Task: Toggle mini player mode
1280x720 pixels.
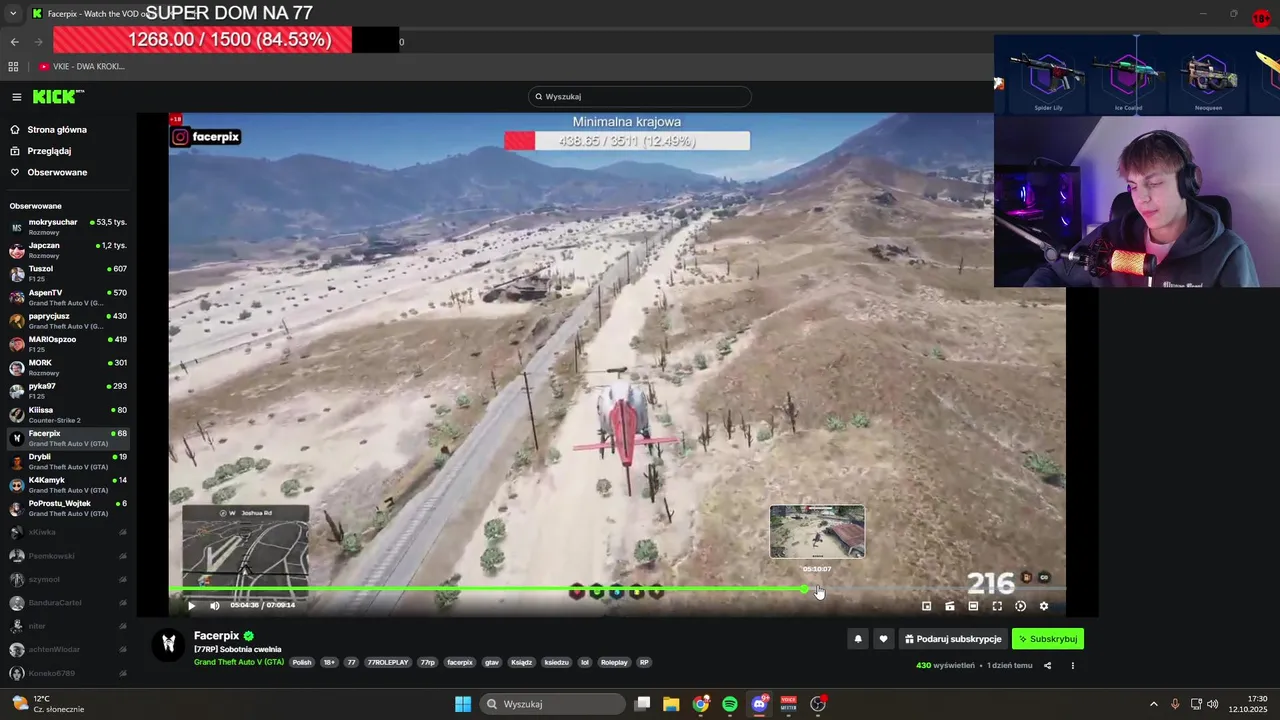Action: click(926, 606)
